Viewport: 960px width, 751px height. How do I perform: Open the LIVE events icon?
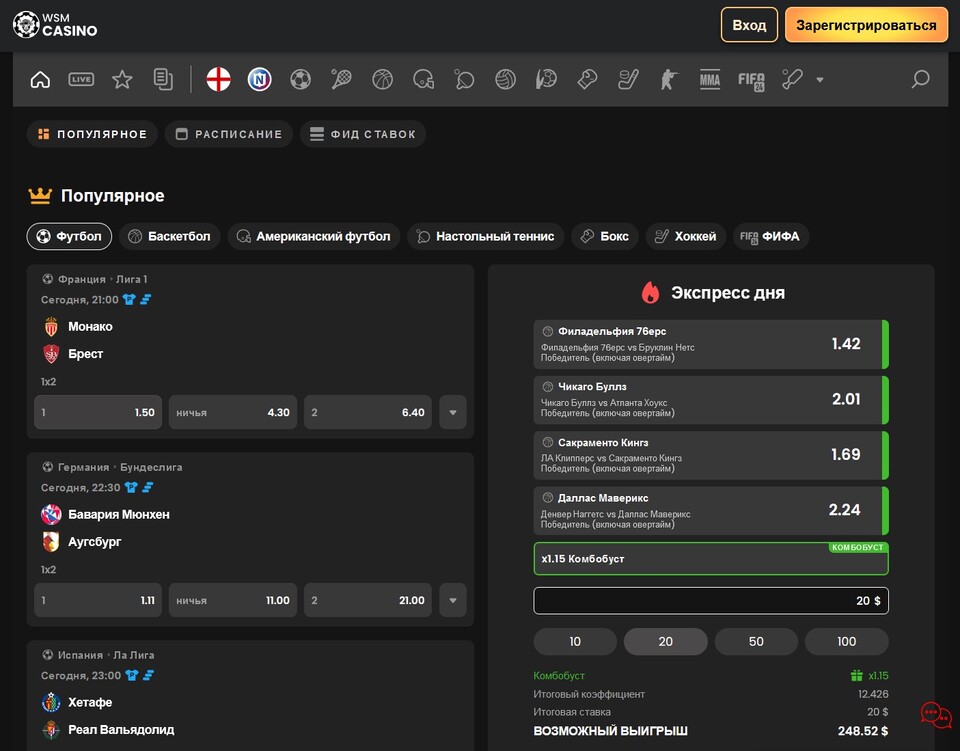(81, 80)
